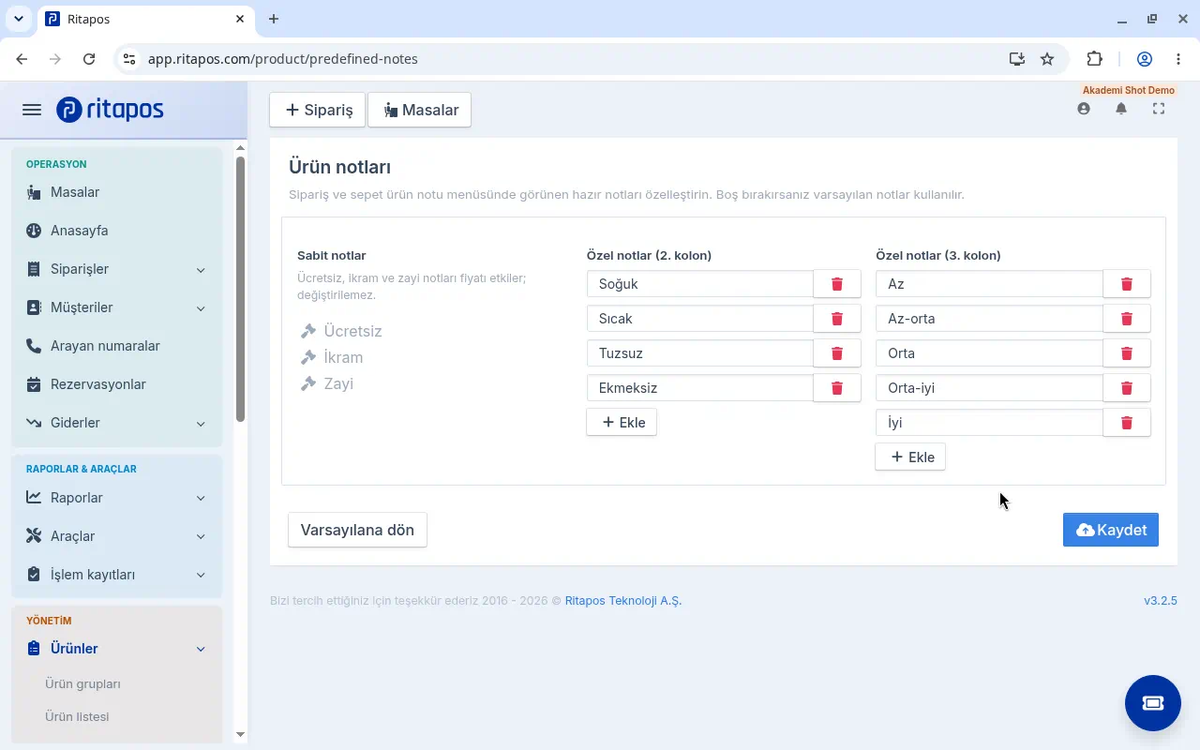Open Ürün grupları submenu item
This screenshot has height=750, width=1200.
click(x=83, y=684)
